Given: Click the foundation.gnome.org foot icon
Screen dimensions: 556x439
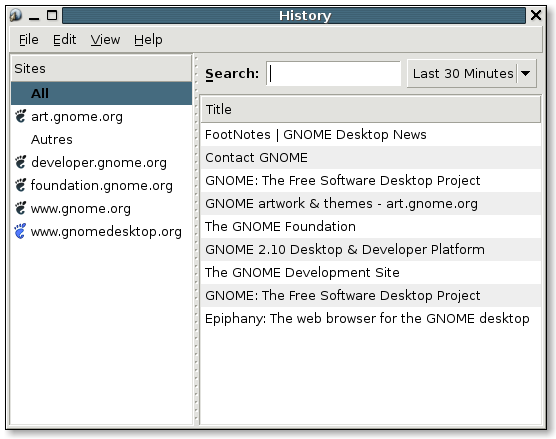Looking at the screenshot, I should tap(21, 185).
